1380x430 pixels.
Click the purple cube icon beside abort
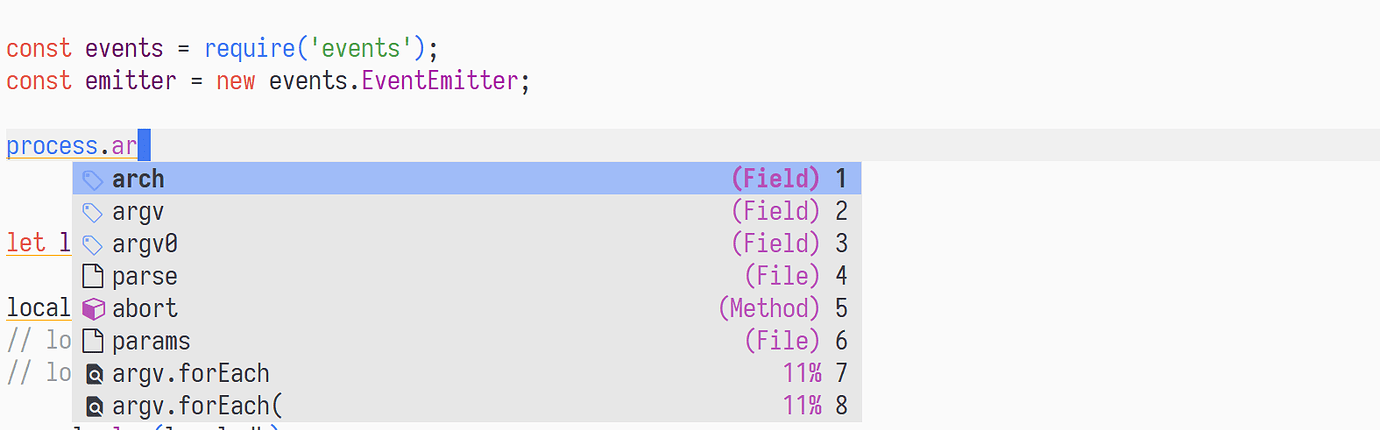pos(93,309)
